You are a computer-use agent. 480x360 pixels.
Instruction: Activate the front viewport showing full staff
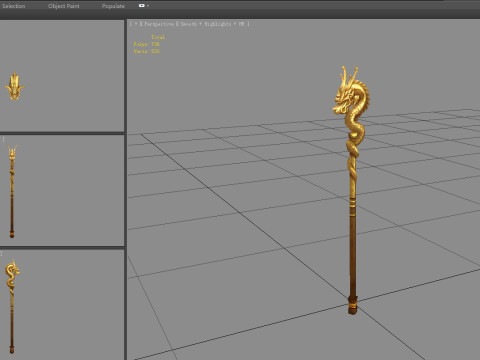point(62,190)
